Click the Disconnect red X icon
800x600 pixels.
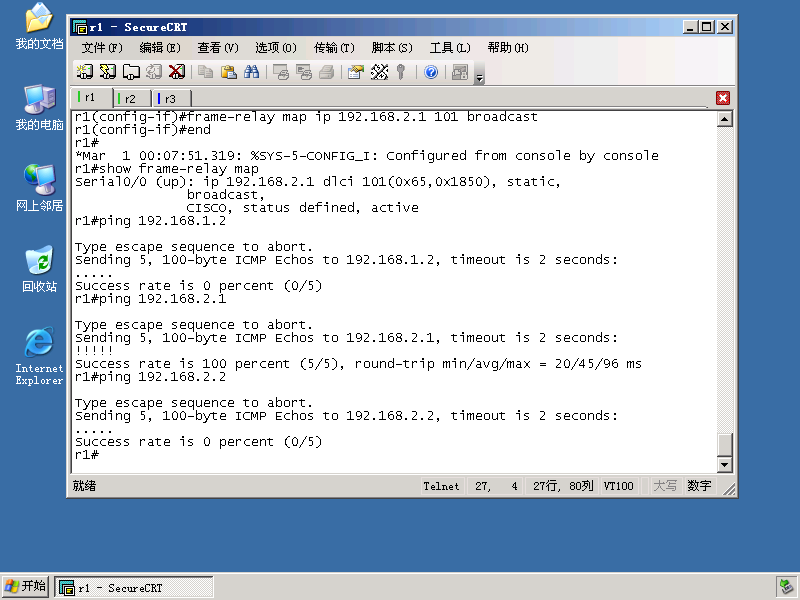click(177, 72)
